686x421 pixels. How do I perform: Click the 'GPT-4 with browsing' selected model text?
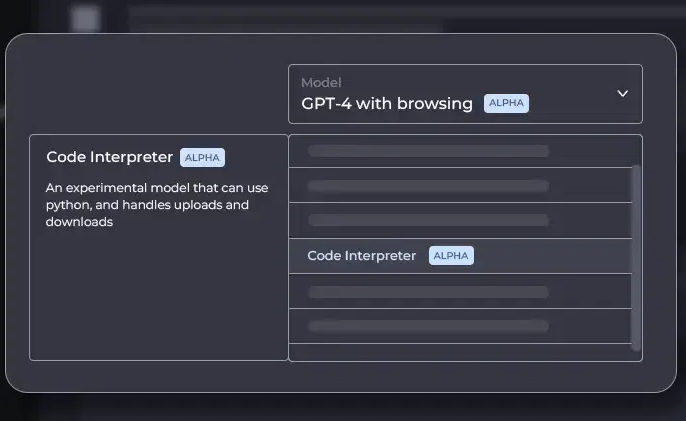(387, 104)
